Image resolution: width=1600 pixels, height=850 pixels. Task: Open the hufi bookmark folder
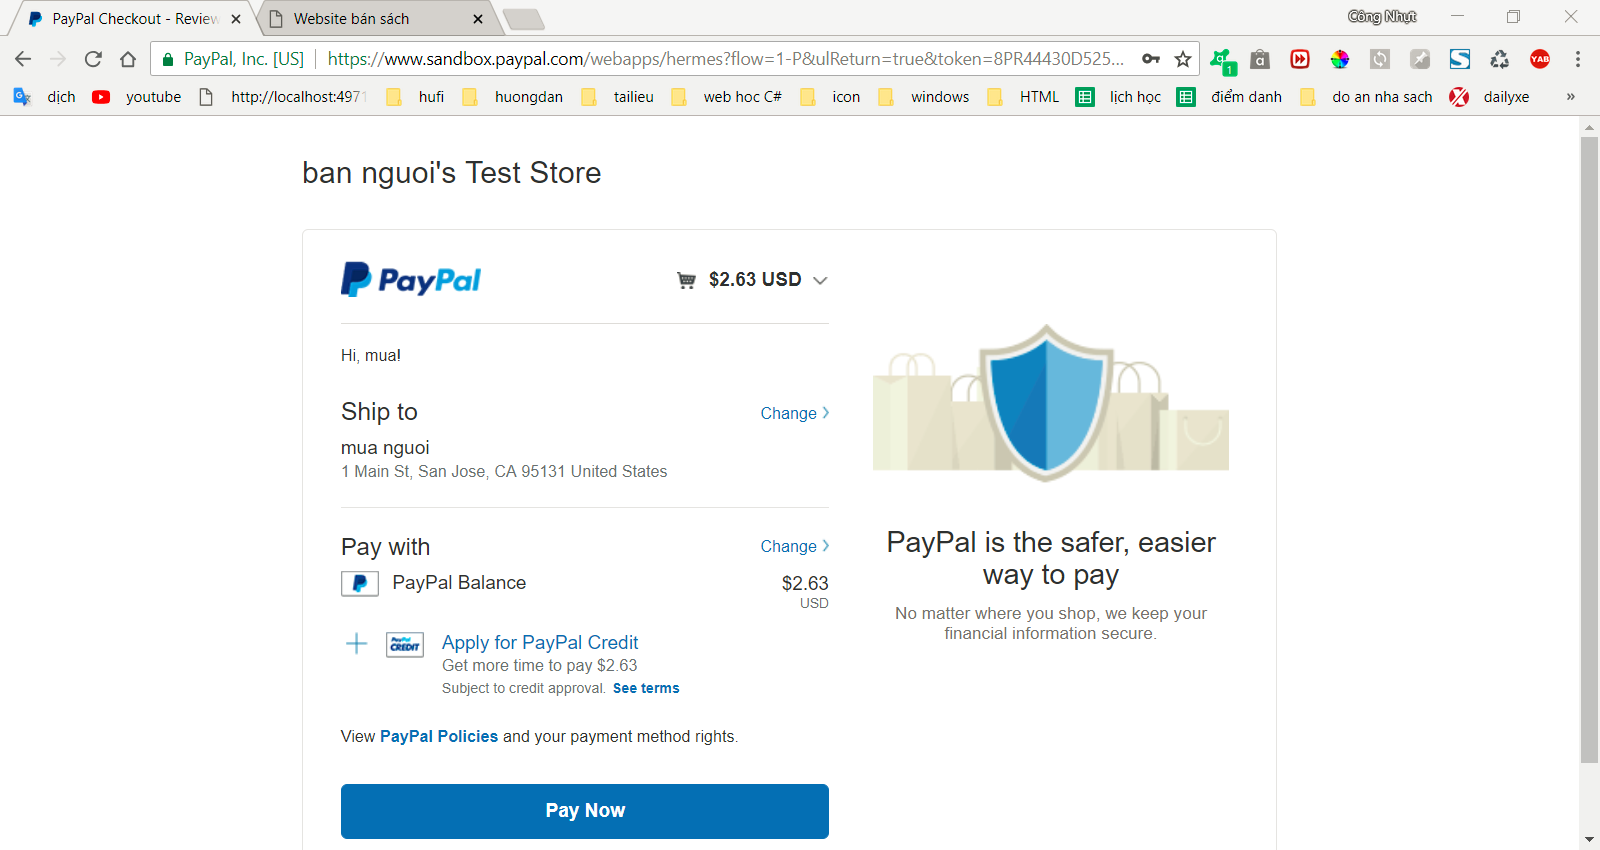coord(416,97)
